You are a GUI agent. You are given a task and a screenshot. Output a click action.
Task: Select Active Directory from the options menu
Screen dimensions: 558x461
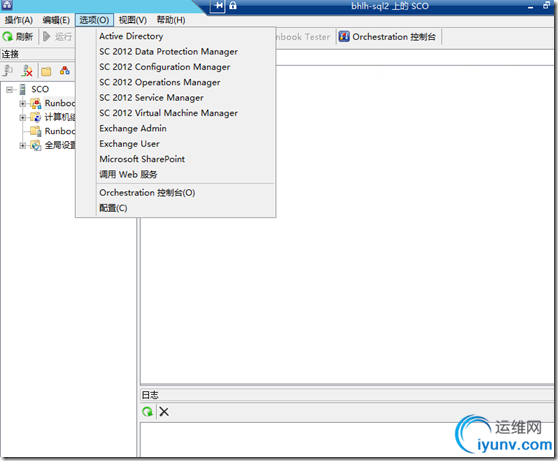[x=176, y=36]
